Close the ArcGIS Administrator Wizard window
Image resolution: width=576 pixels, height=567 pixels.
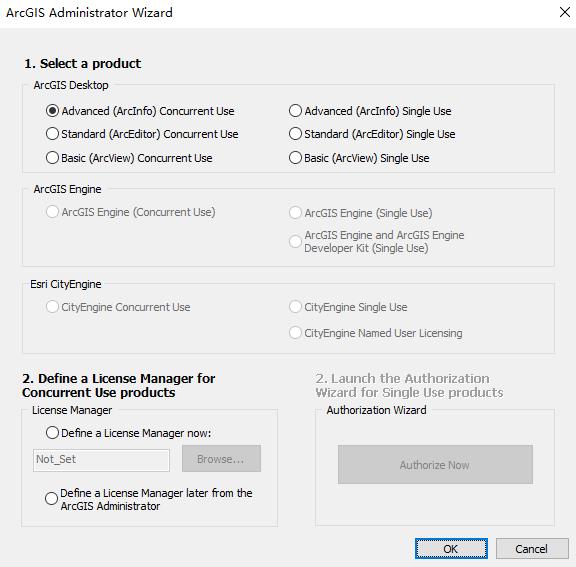pos(565,12)
